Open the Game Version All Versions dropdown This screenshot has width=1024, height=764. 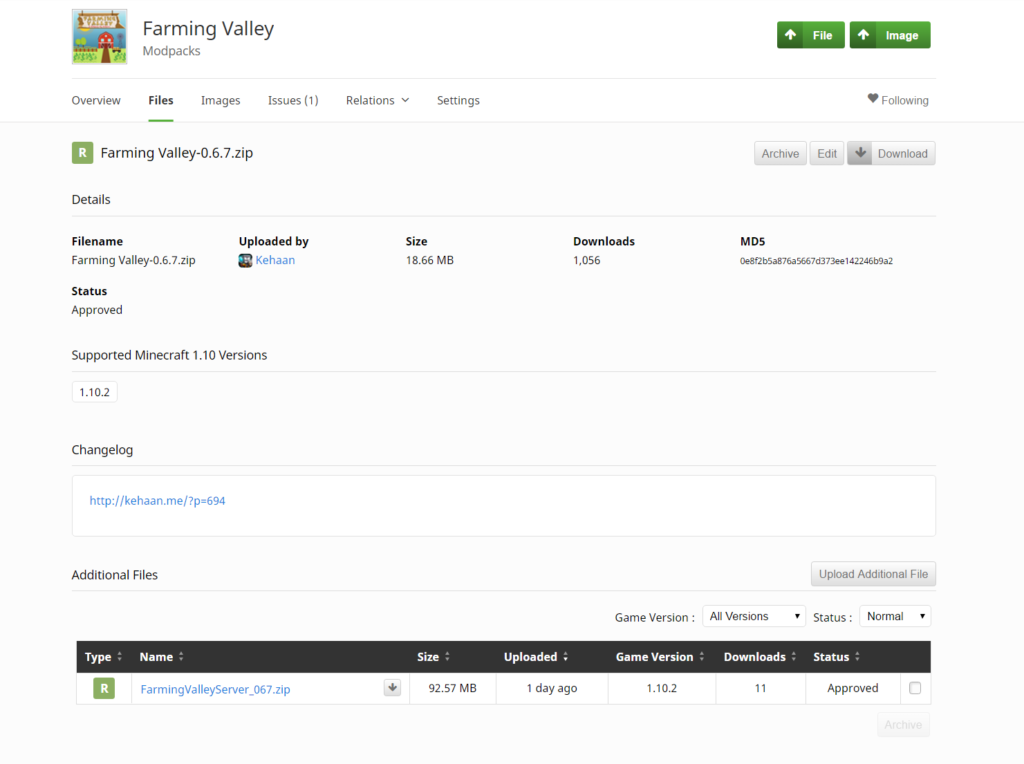click(x=754, y=616)
